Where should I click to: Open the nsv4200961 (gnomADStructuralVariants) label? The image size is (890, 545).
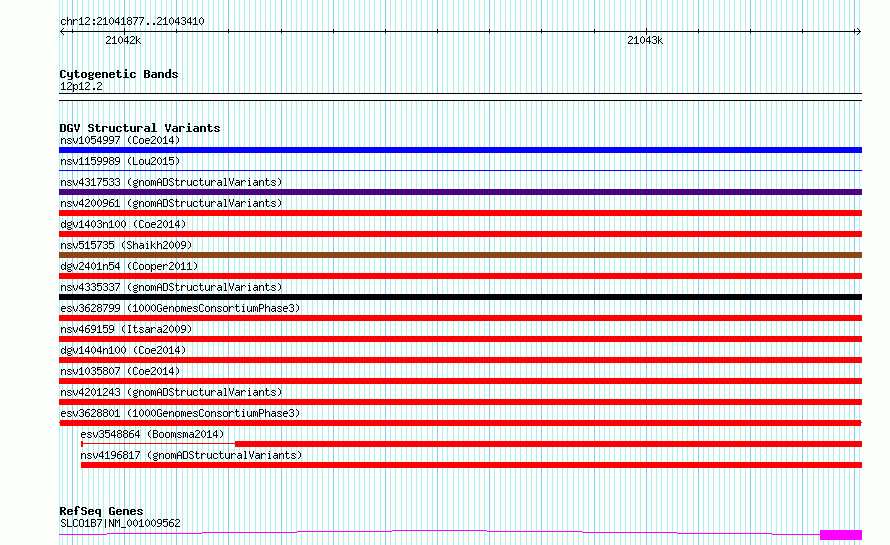(x=171, y=203)
